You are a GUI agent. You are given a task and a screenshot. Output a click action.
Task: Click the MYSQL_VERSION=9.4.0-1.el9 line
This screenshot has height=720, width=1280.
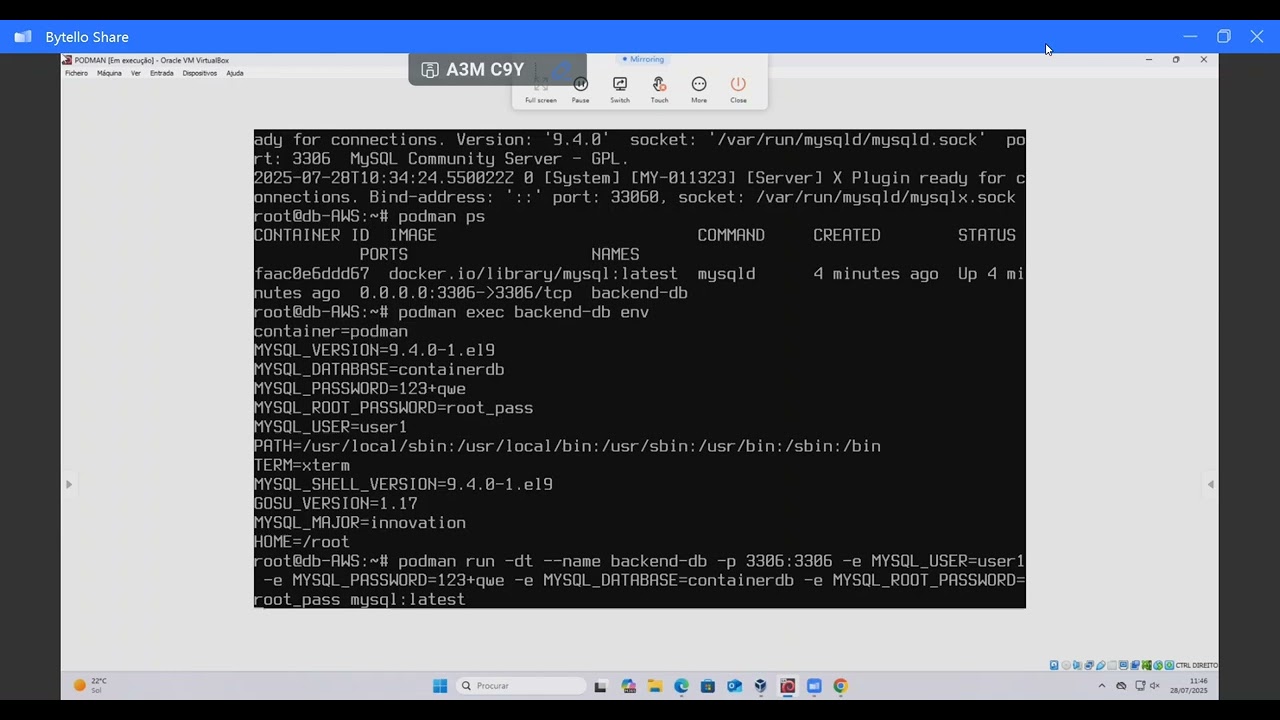pos(375,351)
